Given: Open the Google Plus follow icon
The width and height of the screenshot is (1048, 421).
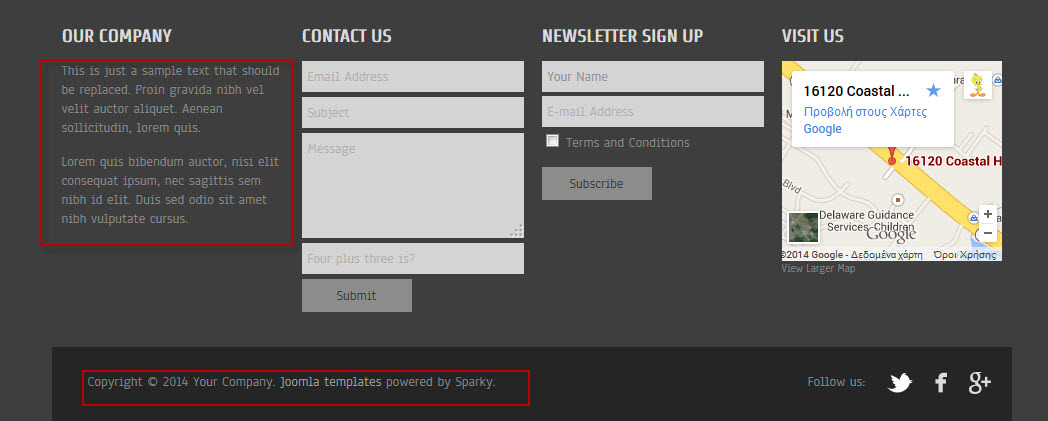Looking at the screenshot, I should pyautogui.click(x=980, y=383).
